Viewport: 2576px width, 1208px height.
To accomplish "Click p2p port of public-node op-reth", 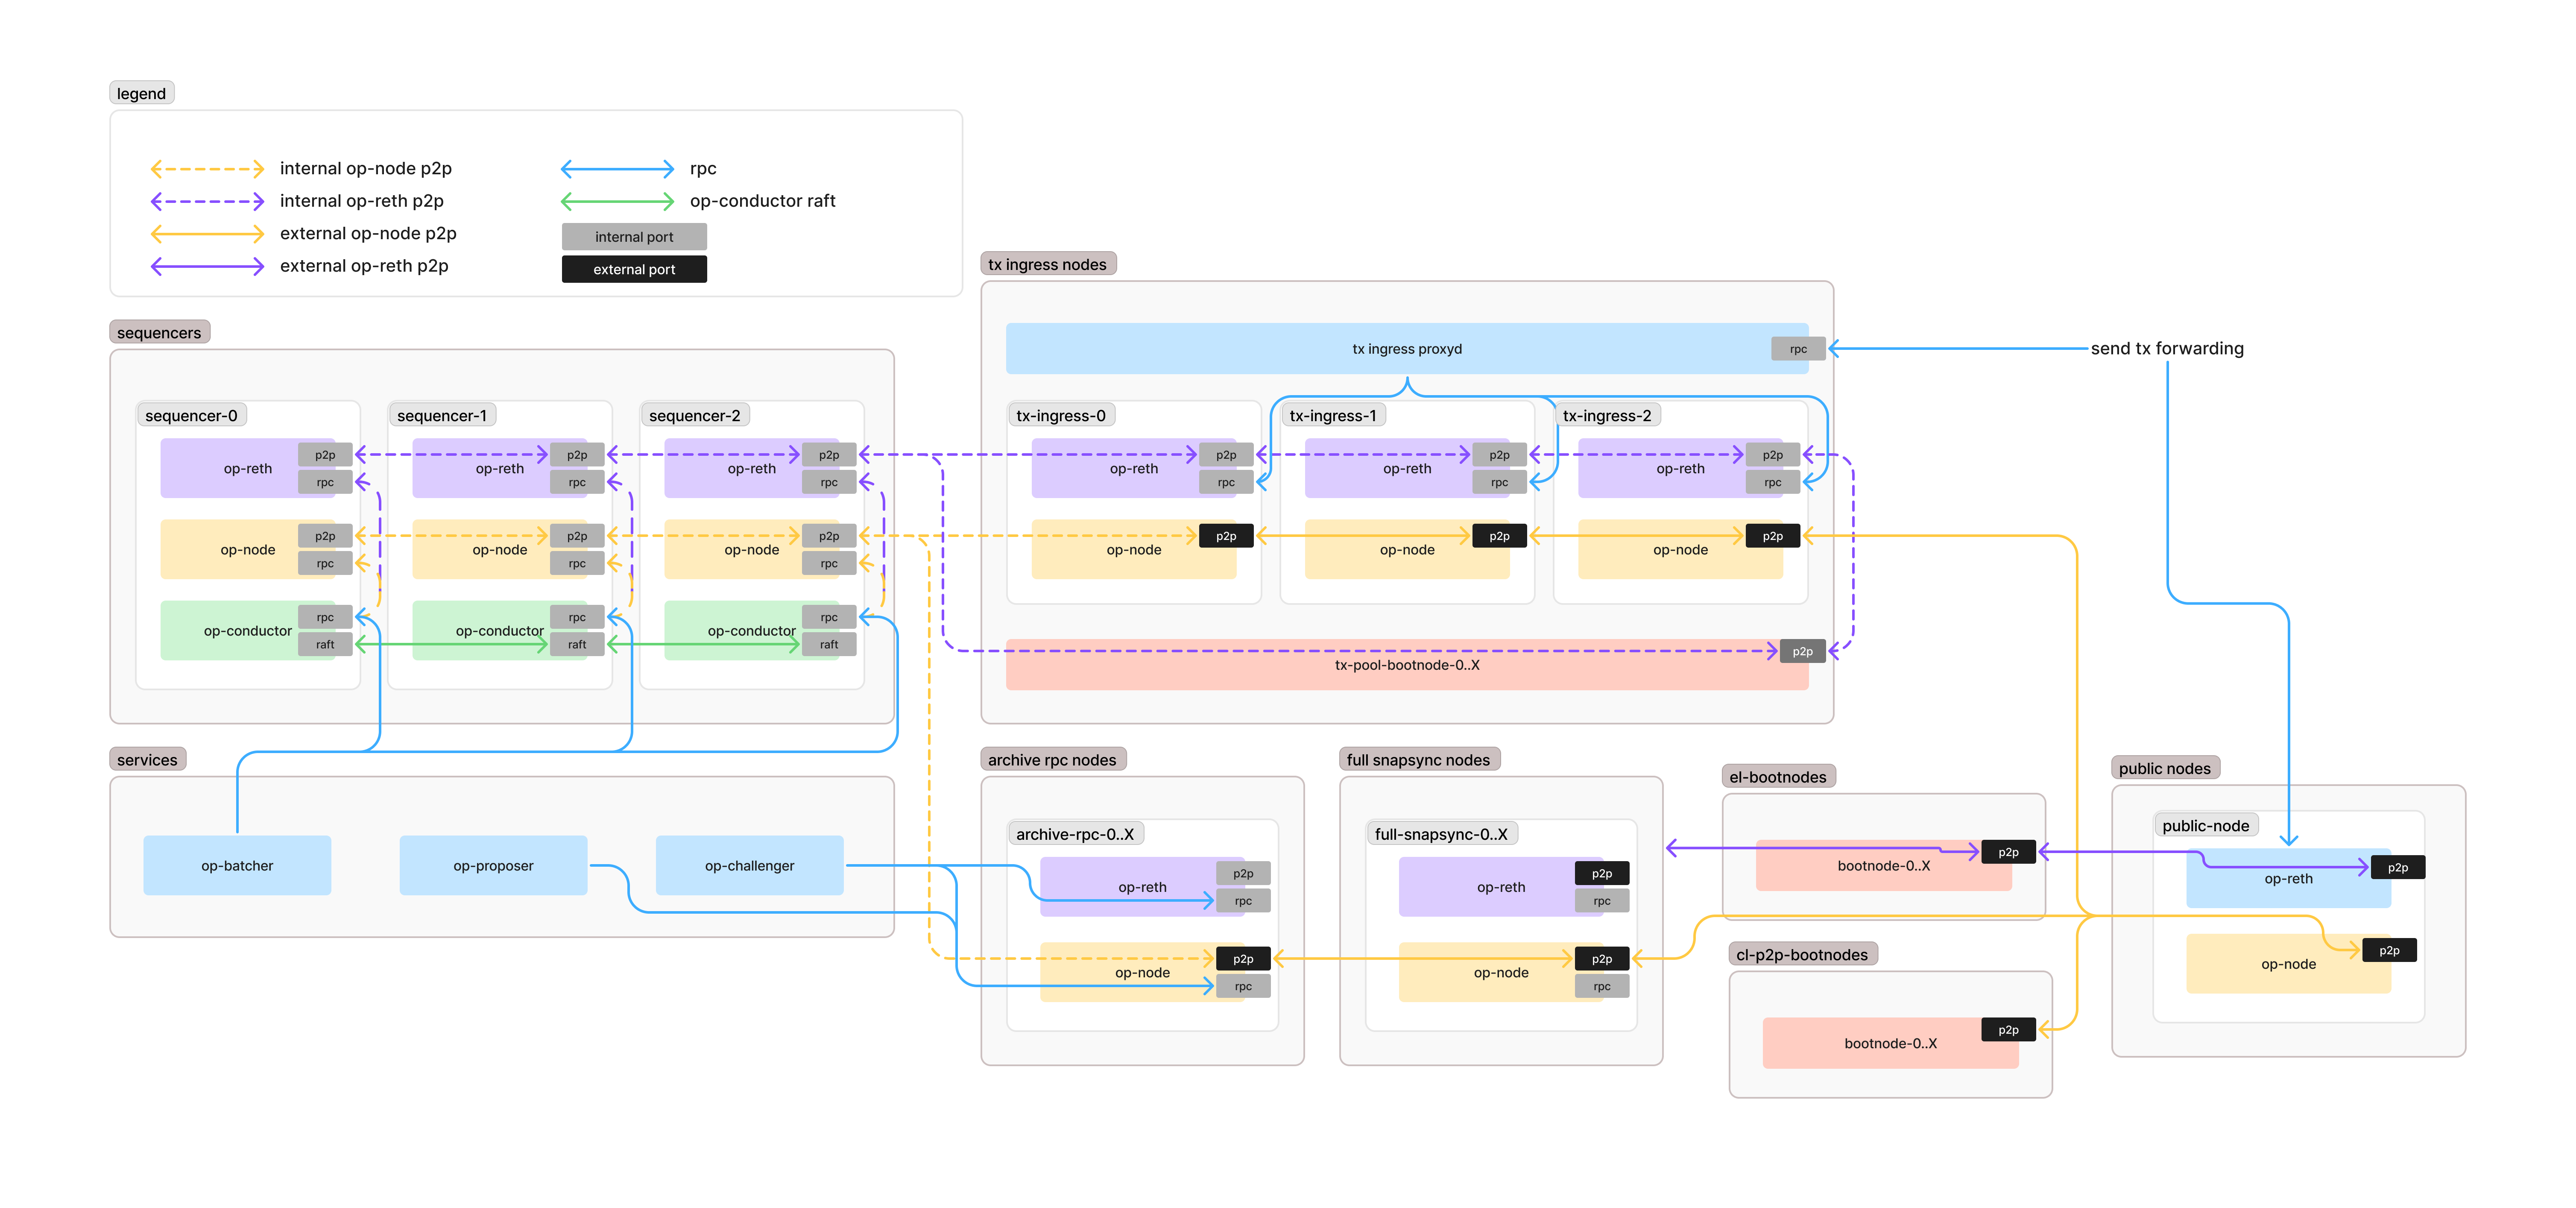I will [2398, 867].
